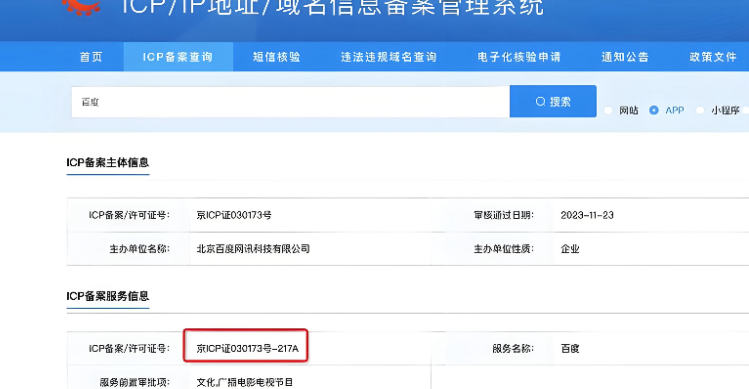
Task: Open the 政策文件 tab
Action: point(713,57)
